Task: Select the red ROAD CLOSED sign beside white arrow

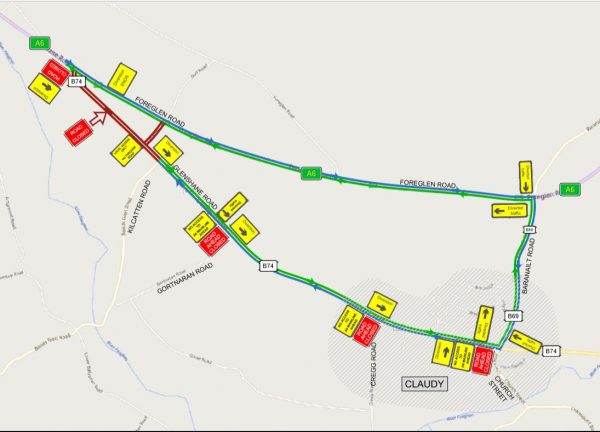Action: tap(79, 133)
